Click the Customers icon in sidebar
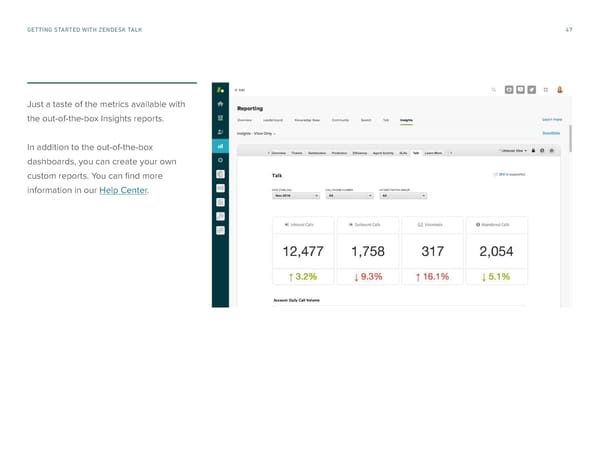Viewport: 600px width, 463px height. pyautogui.click(x=219, y=132)
